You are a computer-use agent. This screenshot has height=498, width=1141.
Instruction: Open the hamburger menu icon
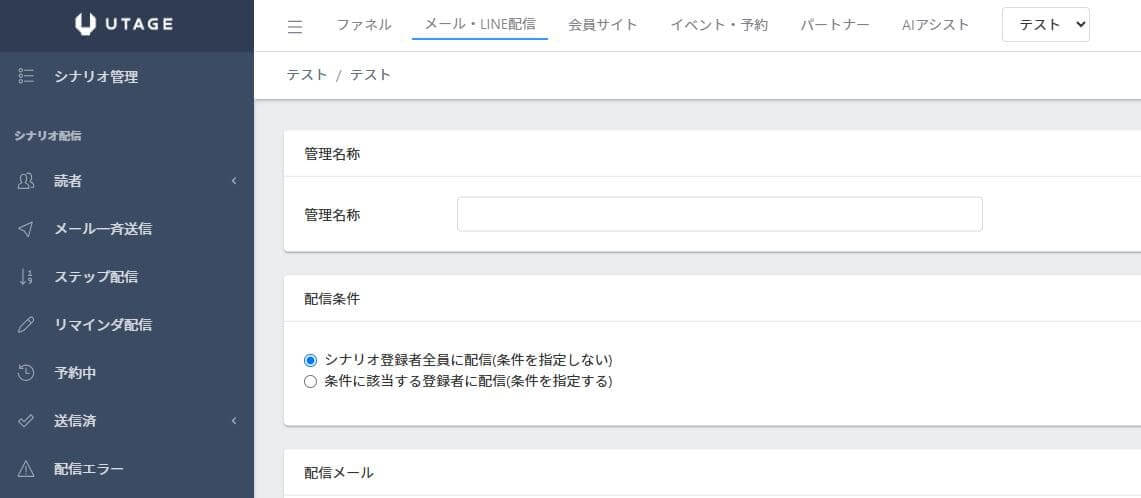tap(295, 27)
